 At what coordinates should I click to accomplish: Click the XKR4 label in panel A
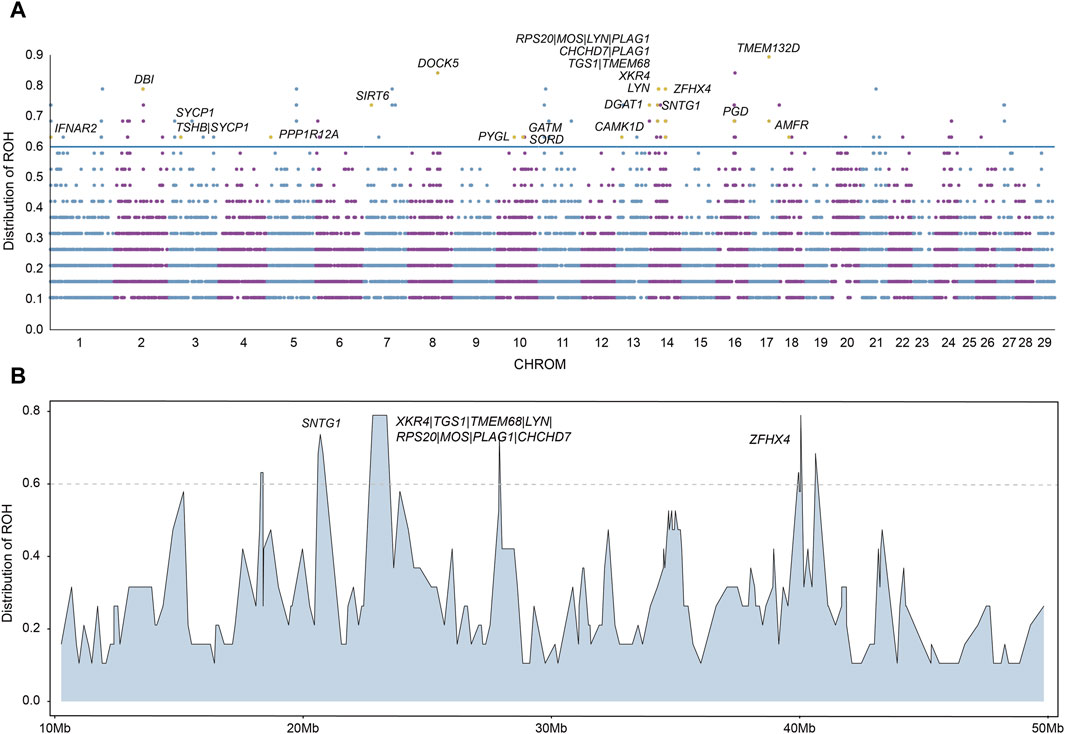click(634, 76)
